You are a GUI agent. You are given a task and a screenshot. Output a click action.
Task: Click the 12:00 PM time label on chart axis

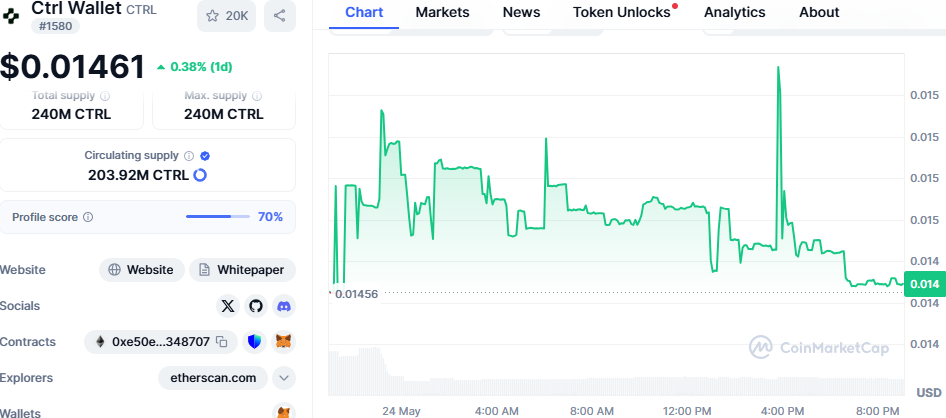pos(687,411)
